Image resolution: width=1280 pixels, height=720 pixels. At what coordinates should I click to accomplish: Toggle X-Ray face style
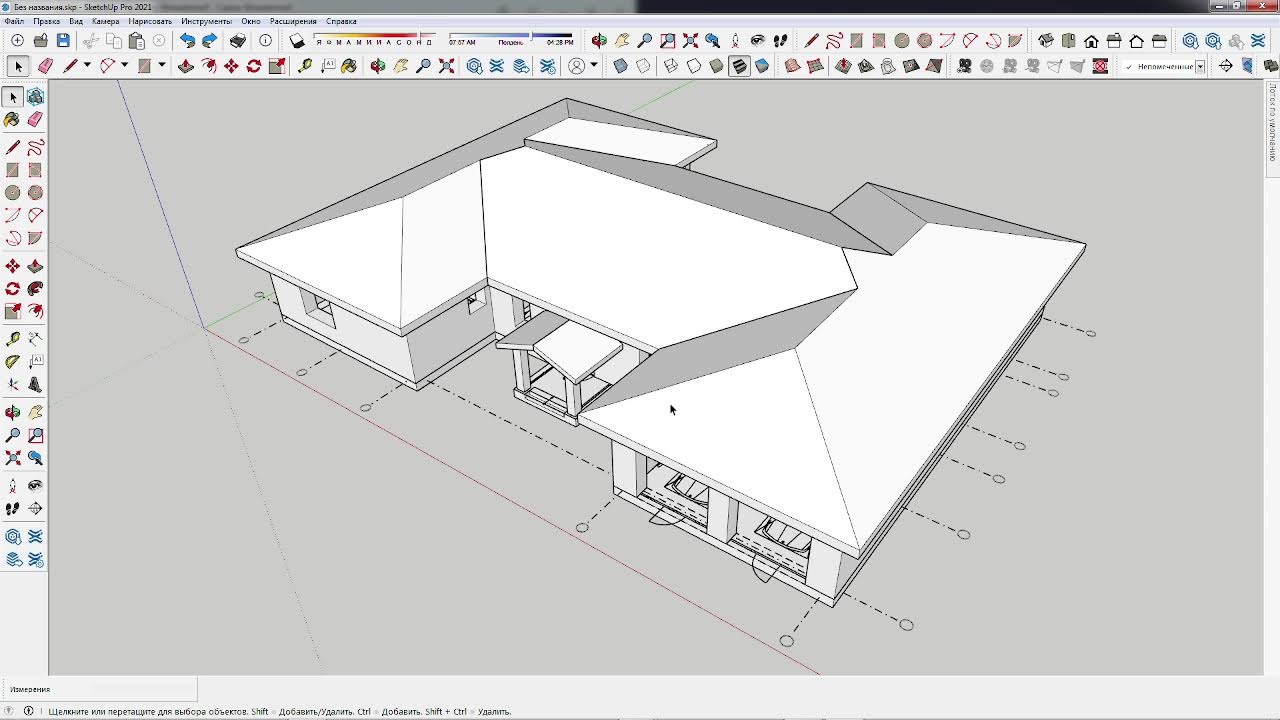pyautogui.click(x=620, y=66)
